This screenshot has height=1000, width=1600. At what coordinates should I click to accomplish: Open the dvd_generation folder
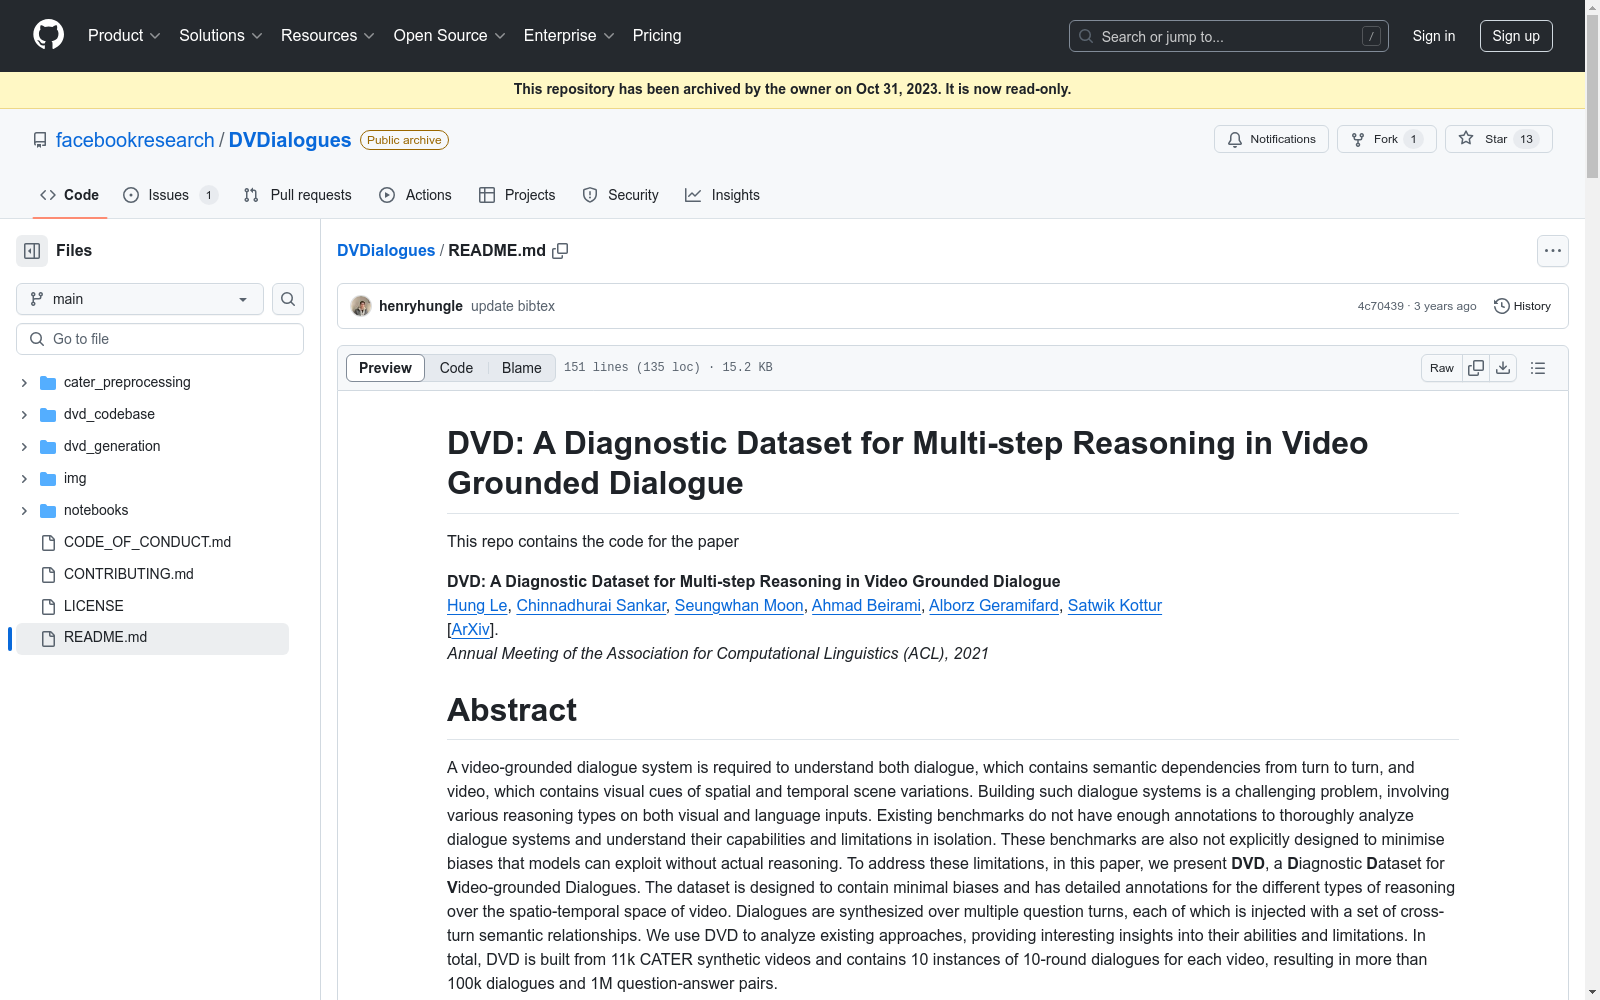pyautogui.click(x=112, y=446)
